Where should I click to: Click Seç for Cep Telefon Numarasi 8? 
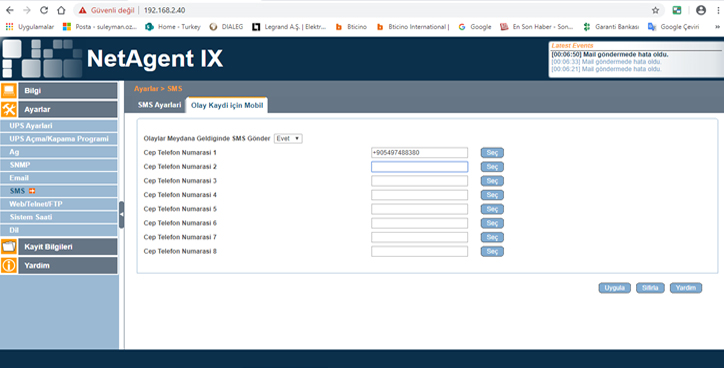[x=492, y=252]
